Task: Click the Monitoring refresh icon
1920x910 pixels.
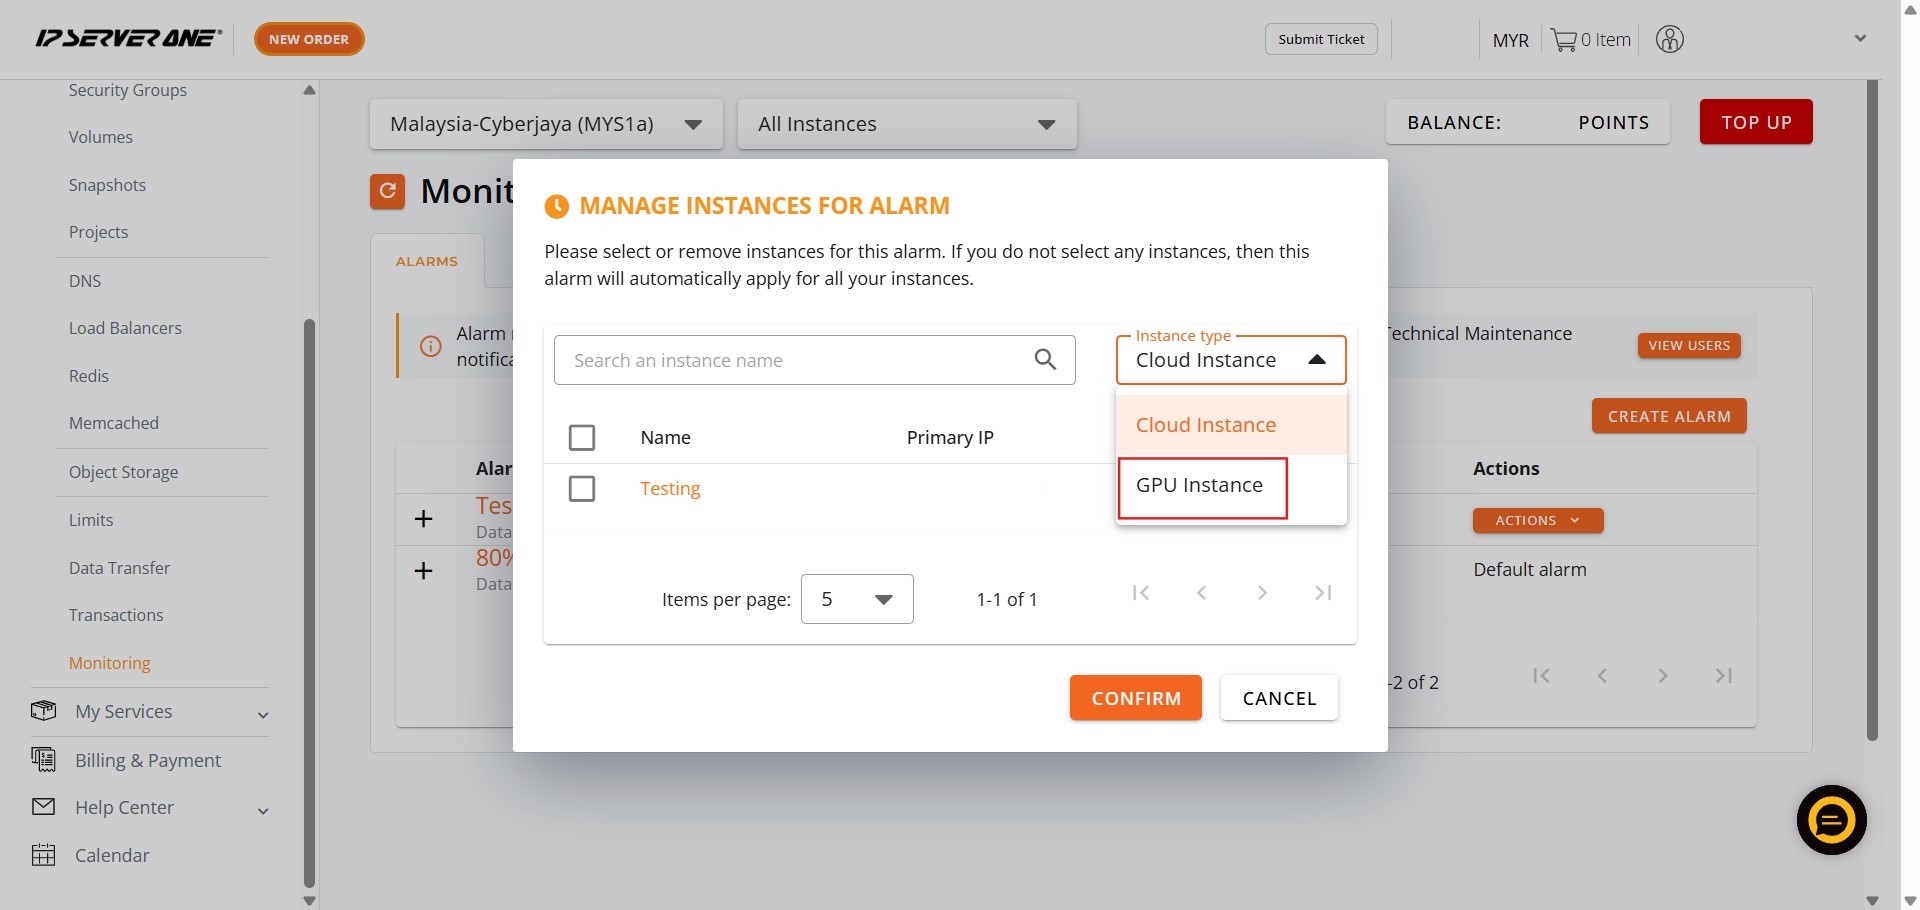Action: click(388, 191)
